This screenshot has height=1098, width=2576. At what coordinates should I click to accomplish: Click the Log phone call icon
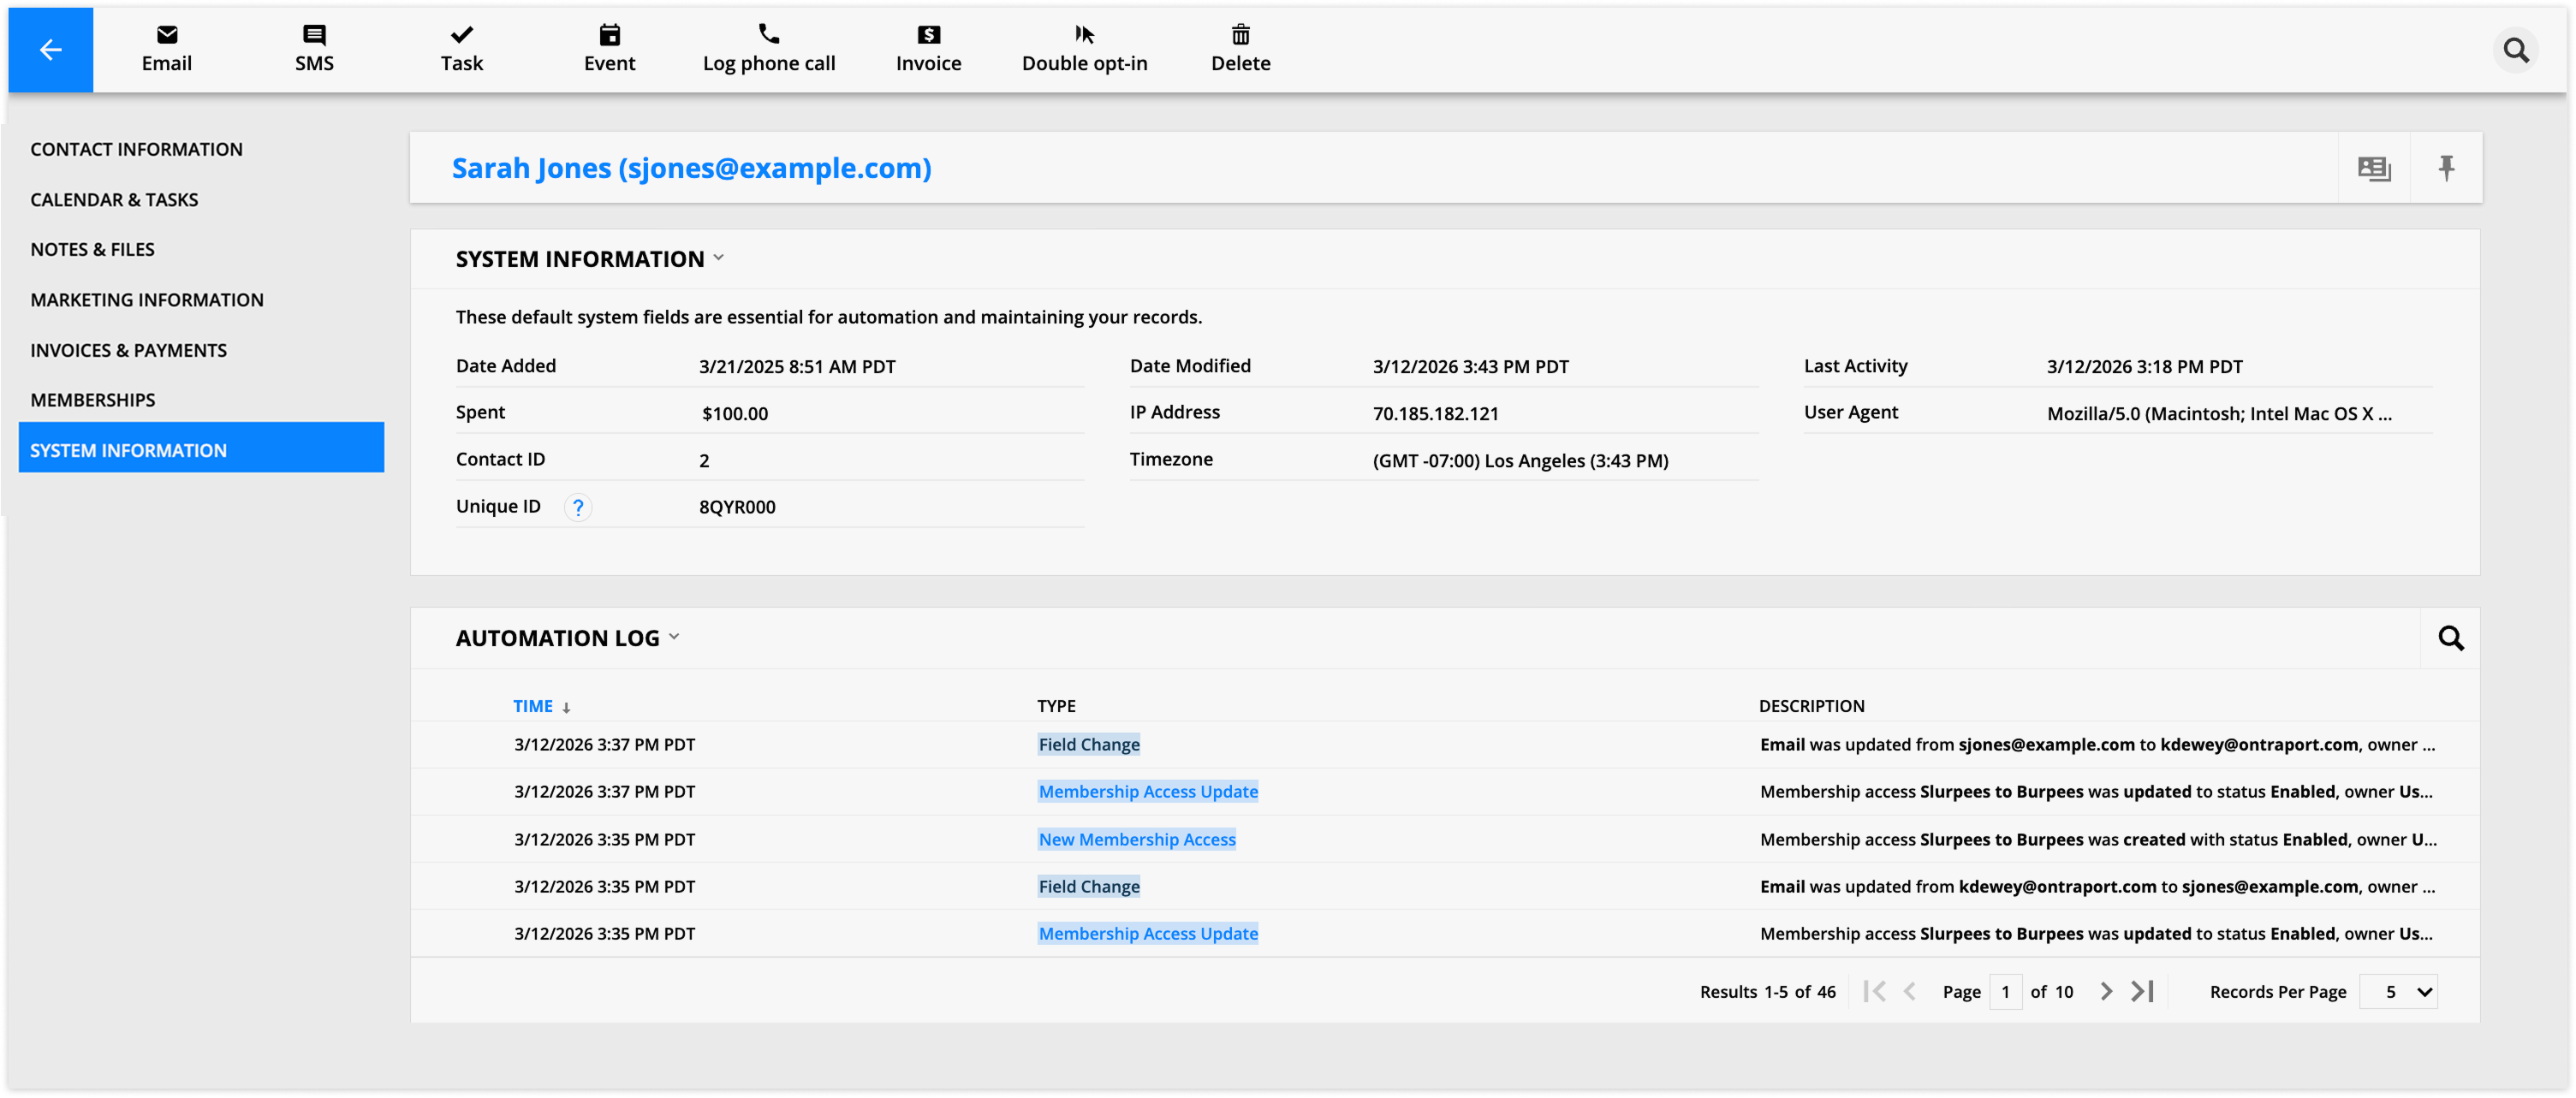point(768,35)
